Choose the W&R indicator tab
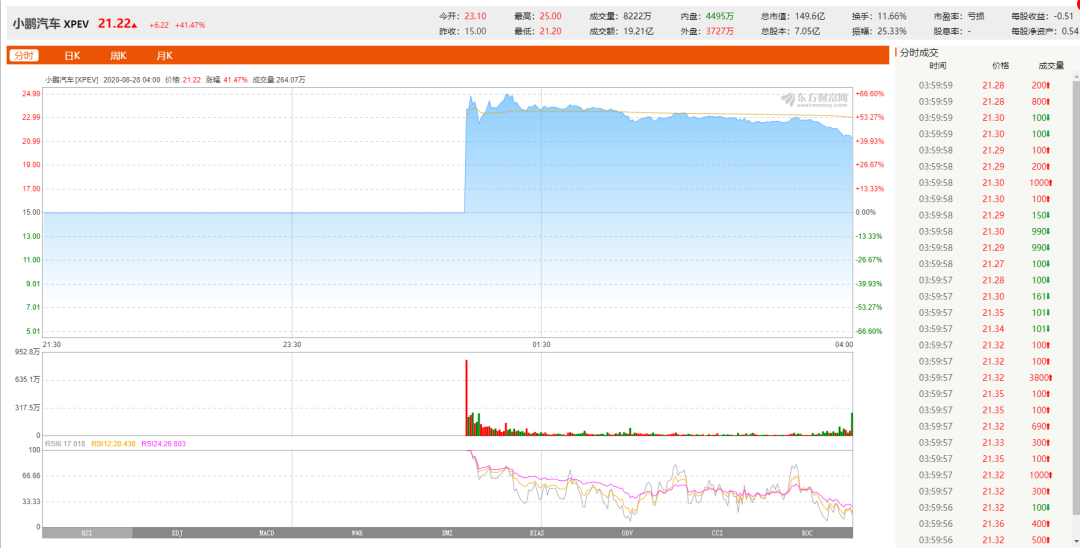Screen dimensions: 1080x548 [x=357, y=533]
